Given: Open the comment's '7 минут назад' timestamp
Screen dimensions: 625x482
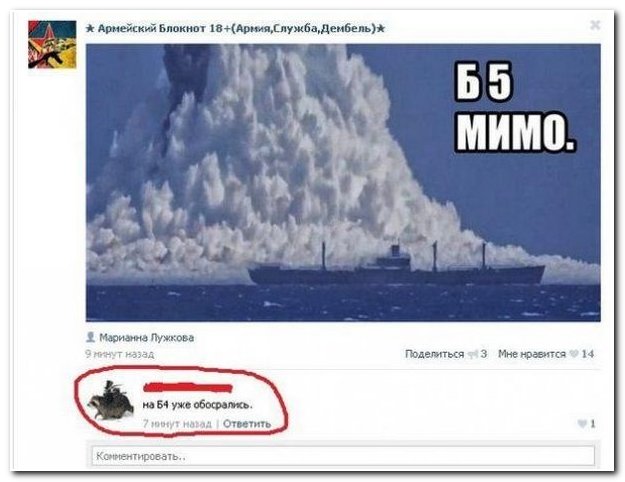Looking at the screenshot, I should tap(177, 424).
